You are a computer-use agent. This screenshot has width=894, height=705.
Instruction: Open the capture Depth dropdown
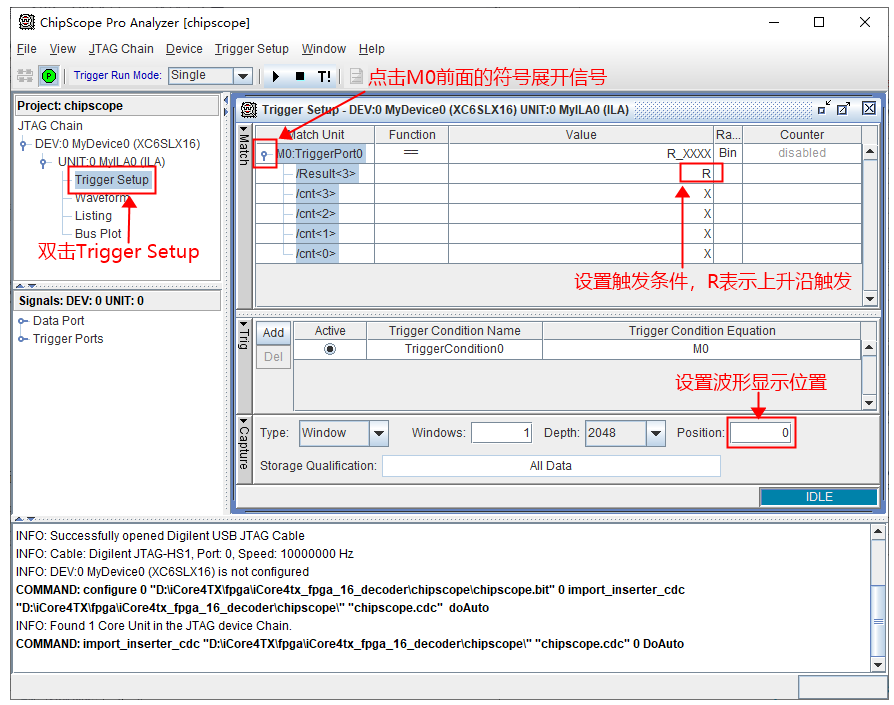click(656, 433)
